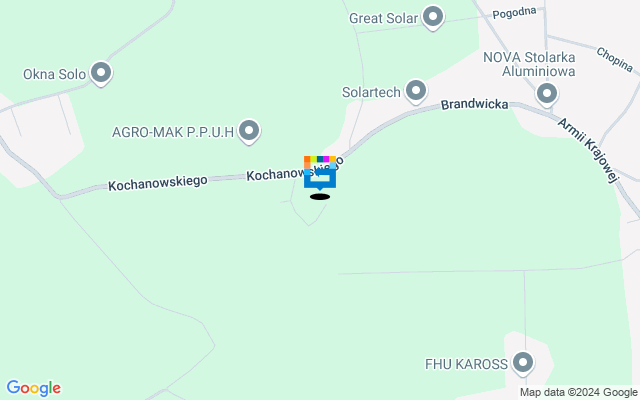The height and width of the screenshot is (400, 640).
Task: Open the FHU KAROSS text label
Action: coord(466,364)
